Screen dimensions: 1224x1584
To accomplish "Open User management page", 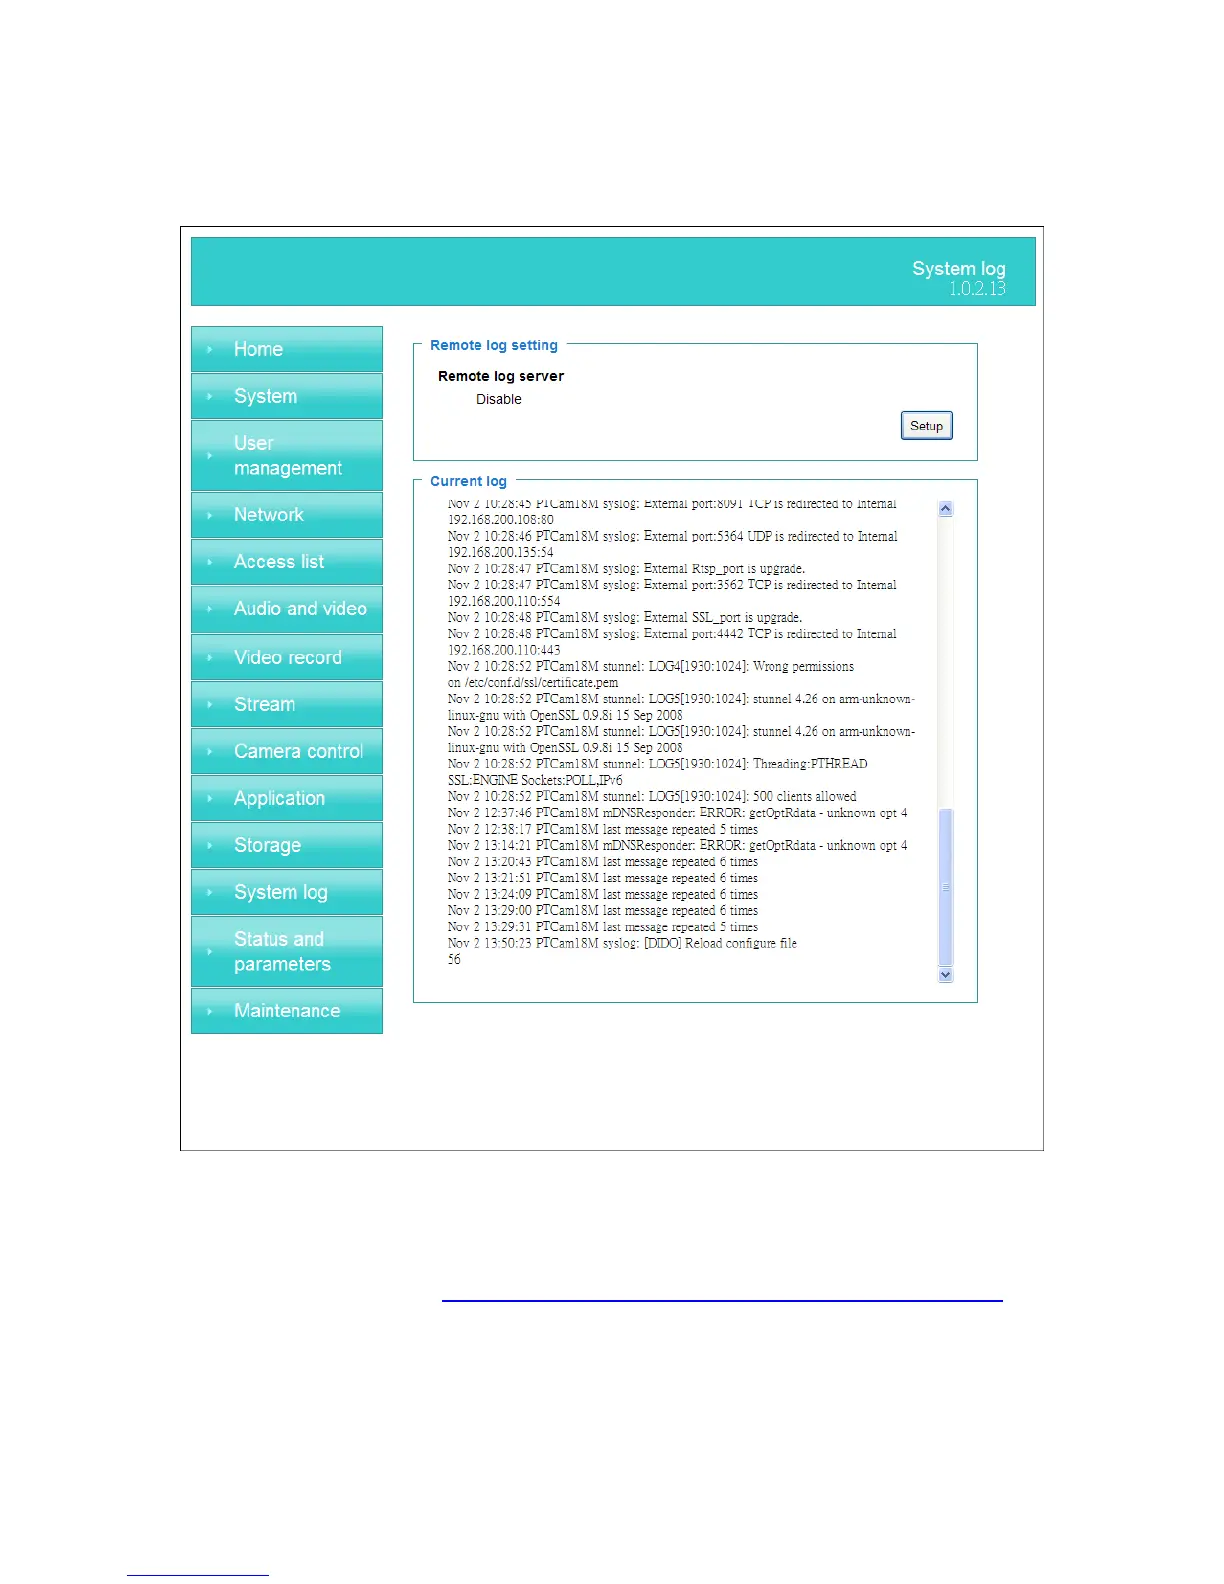I will click(x=287, y=455).
